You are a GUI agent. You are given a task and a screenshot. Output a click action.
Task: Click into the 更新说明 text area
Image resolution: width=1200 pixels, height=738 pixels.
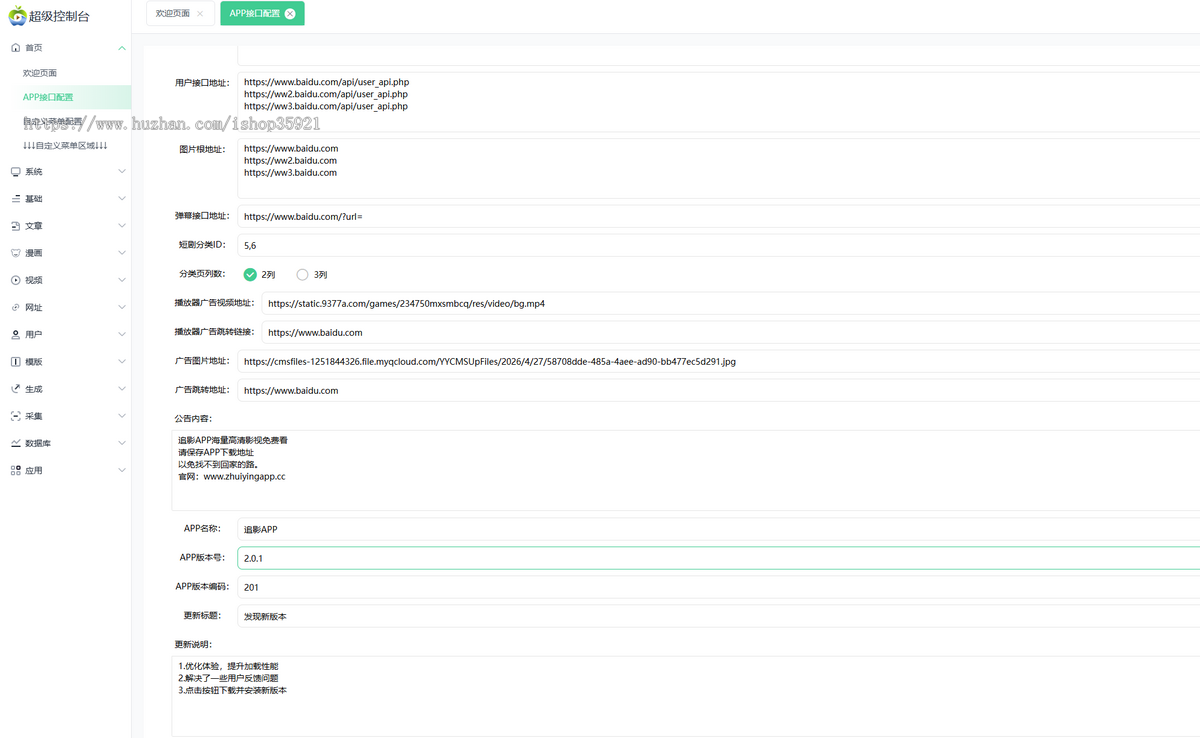click(x=686, y=696)
